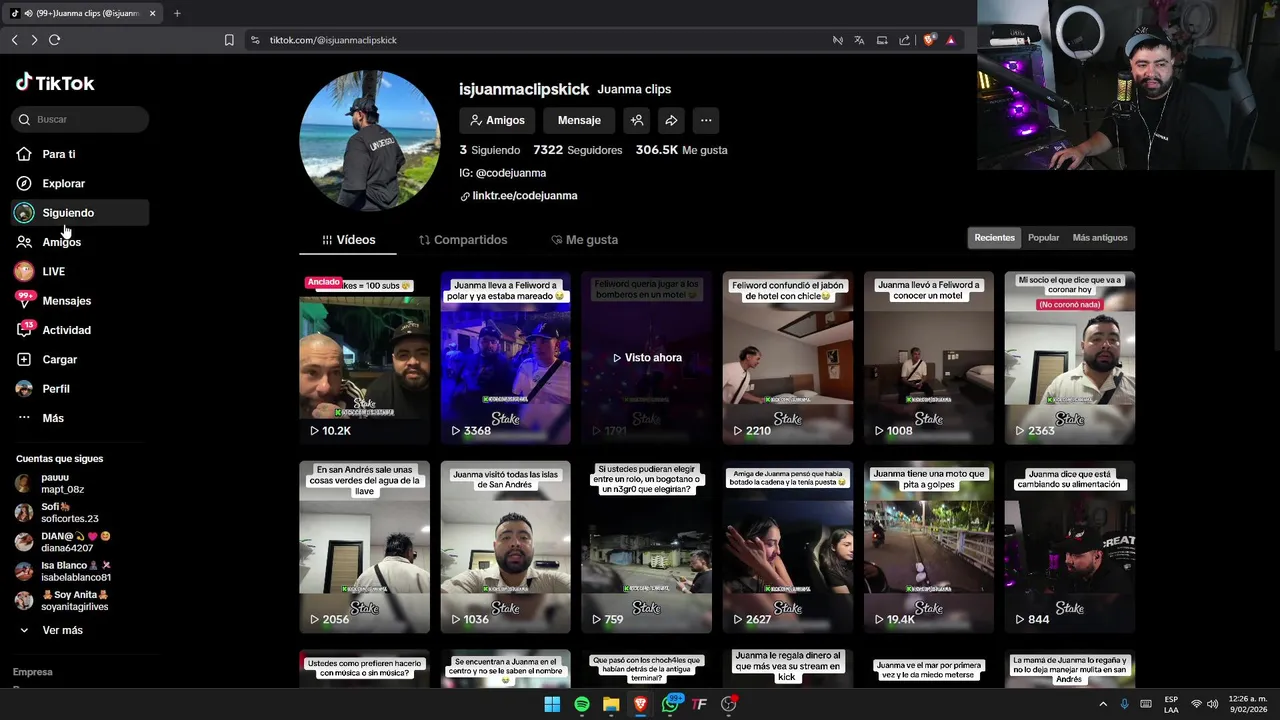Select Popular sort option
Viewport: 1280px width, 720px height.
point(1043,238)
